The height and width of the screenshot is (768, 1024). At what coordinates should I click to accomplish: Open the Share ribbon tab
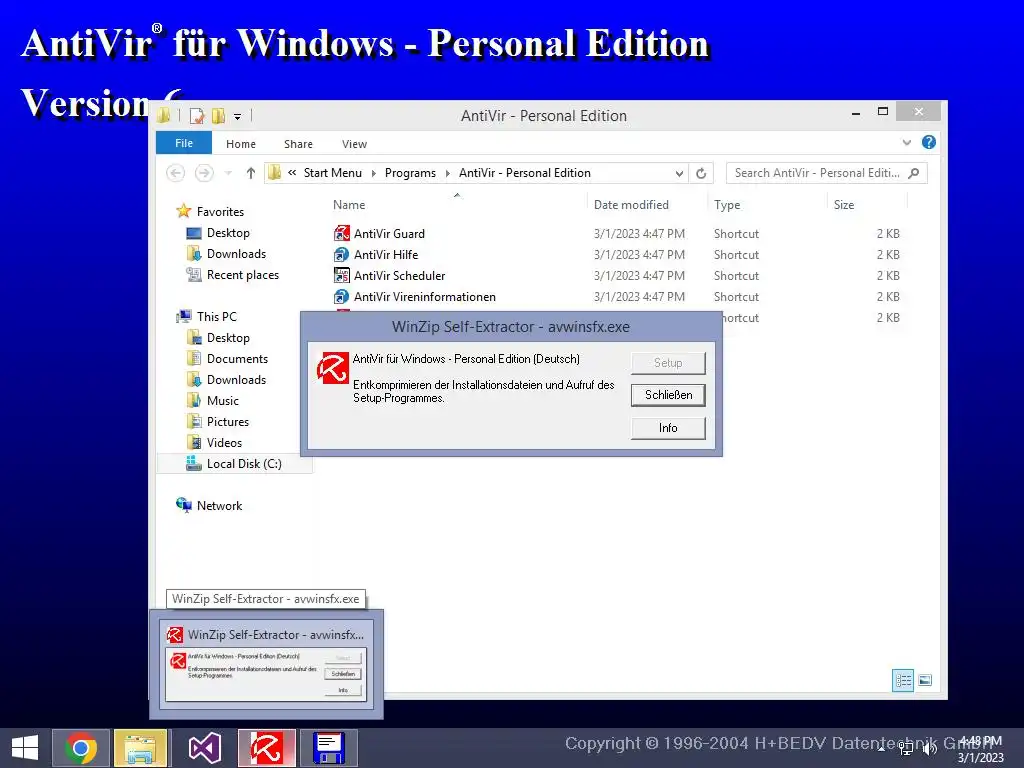click(x=298, y=144)
